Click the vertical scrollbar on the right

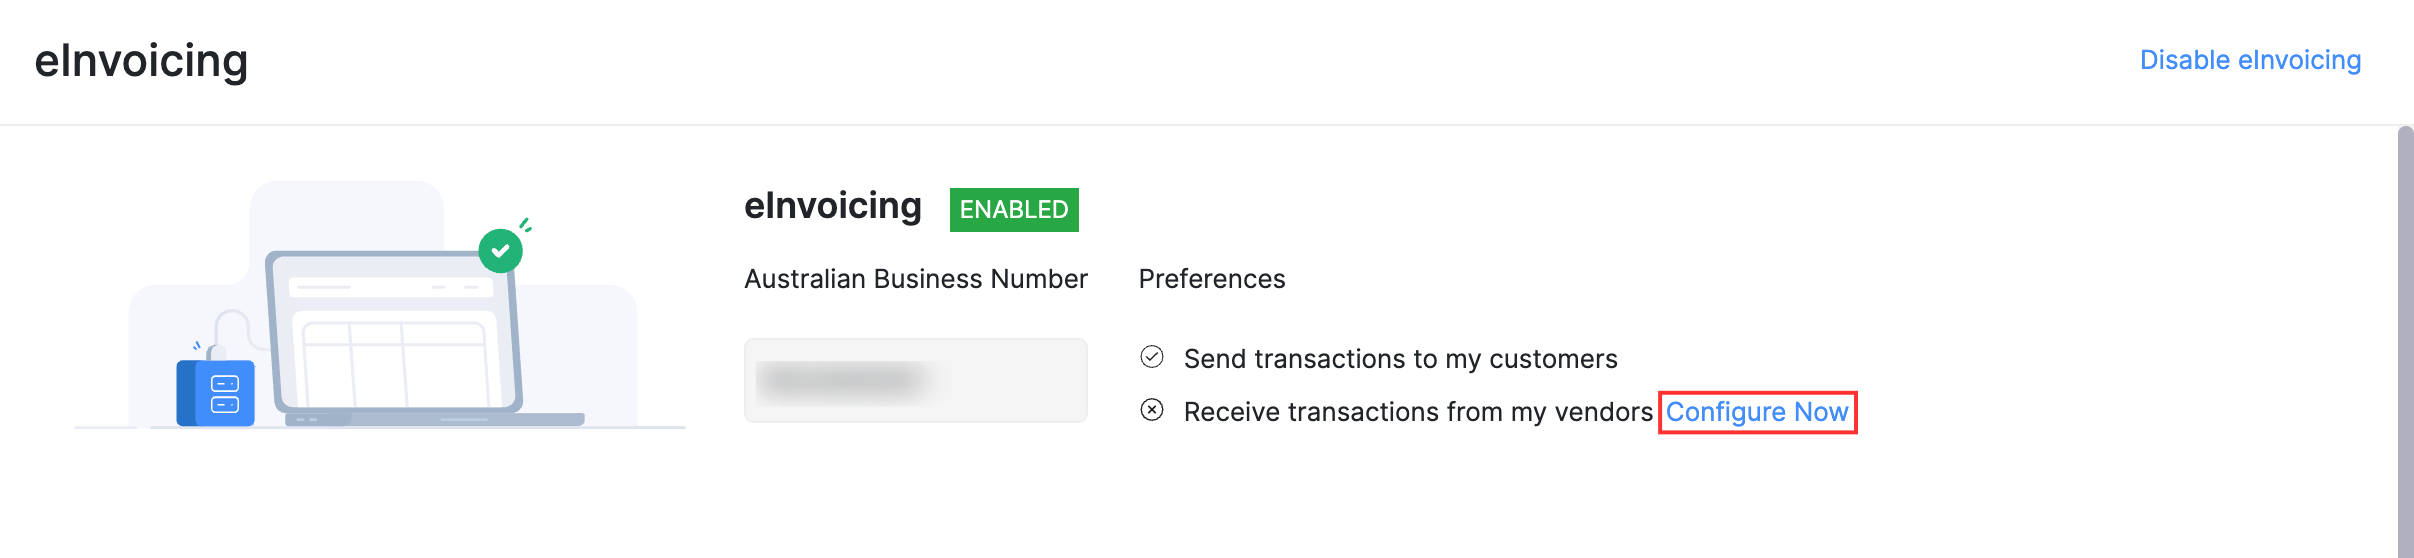tap(2405, 340)
